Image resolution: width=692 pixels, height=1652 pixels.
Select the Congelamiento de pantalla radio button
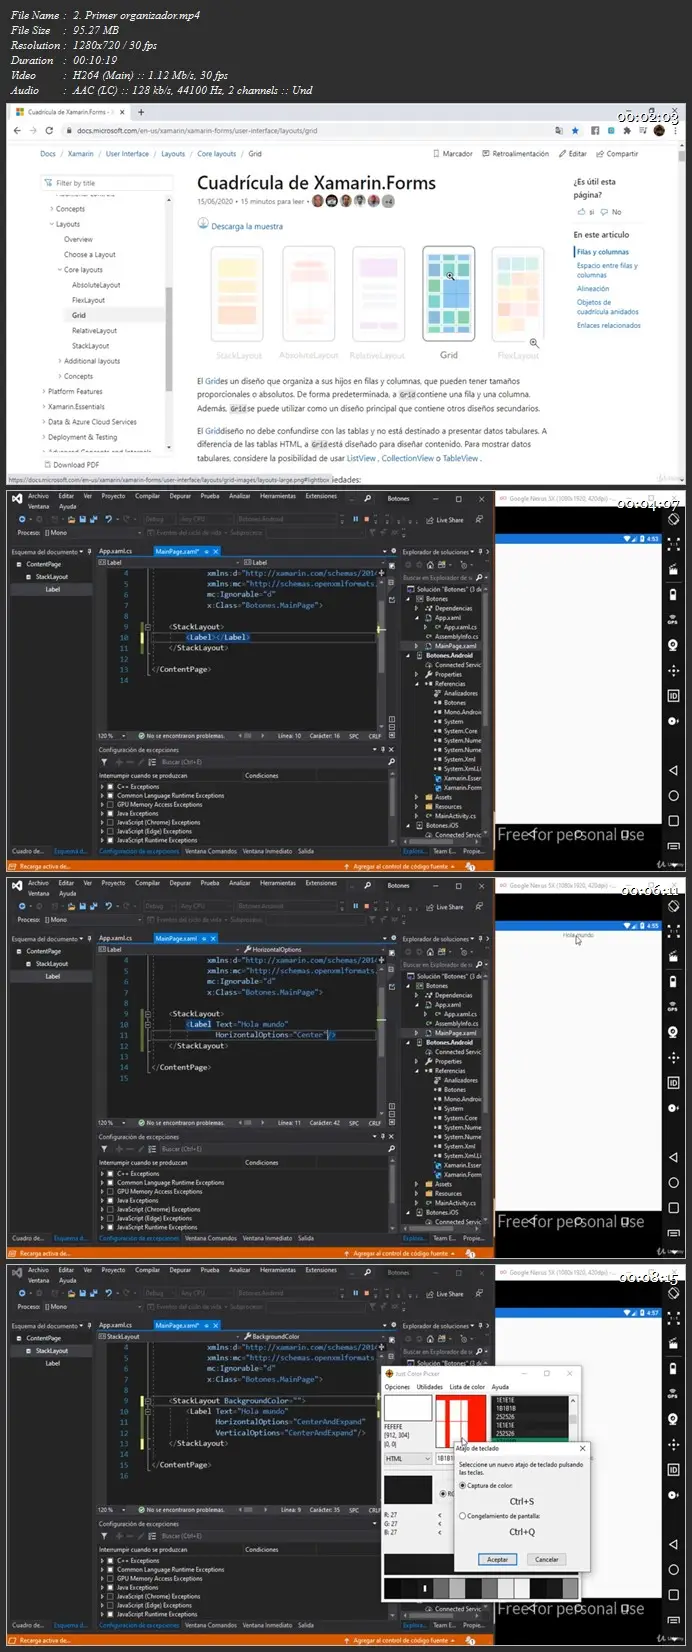[x=462, y=1516]
